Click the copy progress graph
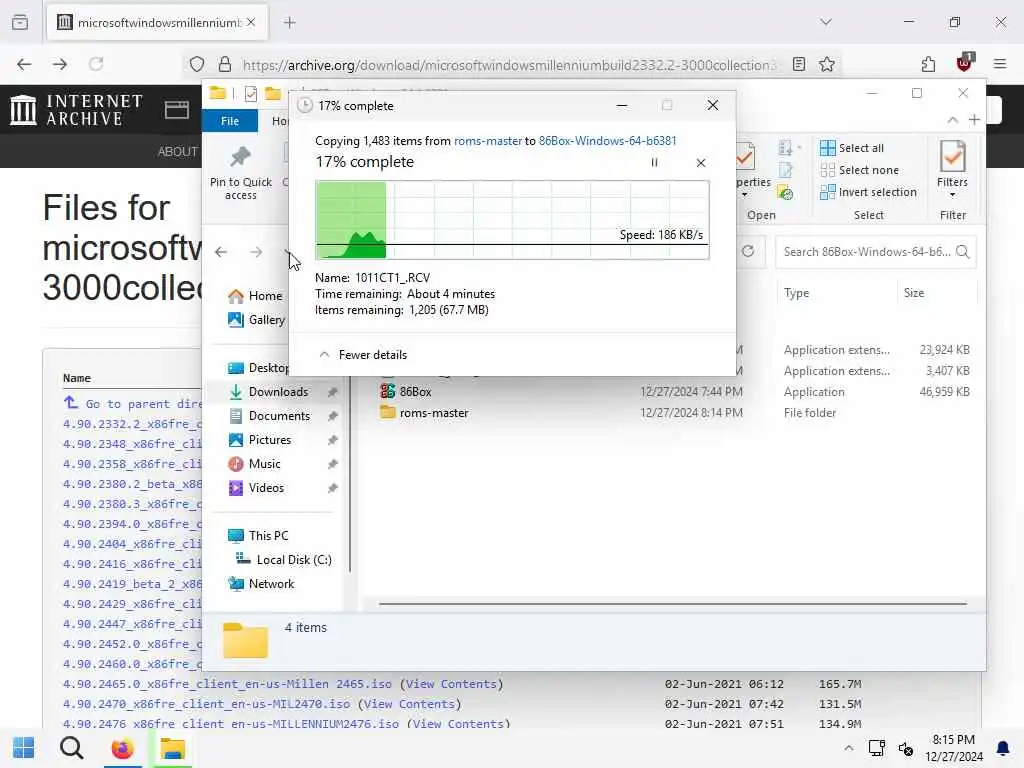 pyautogui.click(x=512, y=220)
